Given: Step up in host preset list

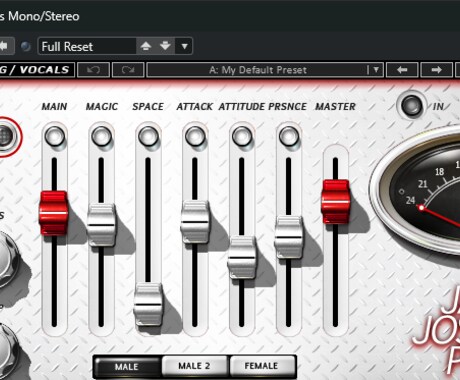Looking at the screenshot, I should (146, 46).
